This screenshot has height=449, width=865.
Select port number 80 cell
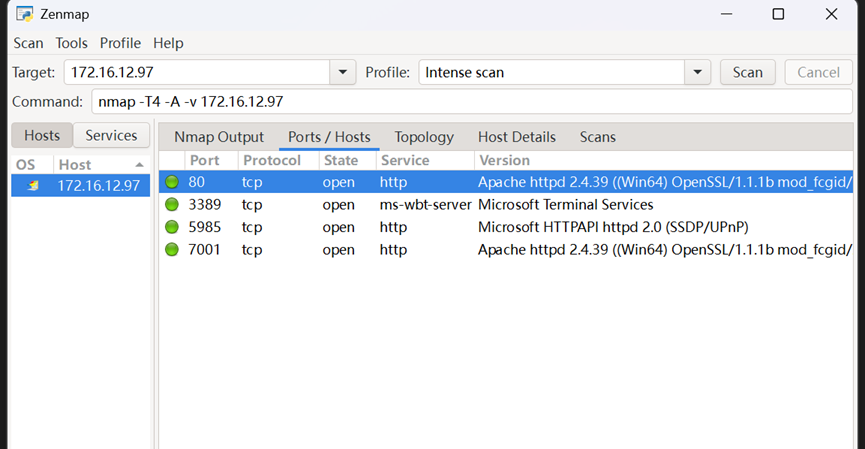pyautogui.click(x=196, y=182)
